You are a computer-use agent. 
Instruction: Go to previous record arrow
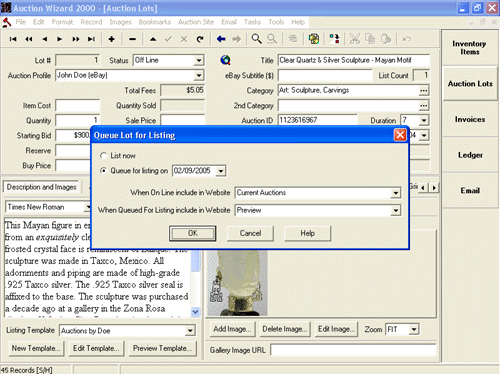point(44,39)
